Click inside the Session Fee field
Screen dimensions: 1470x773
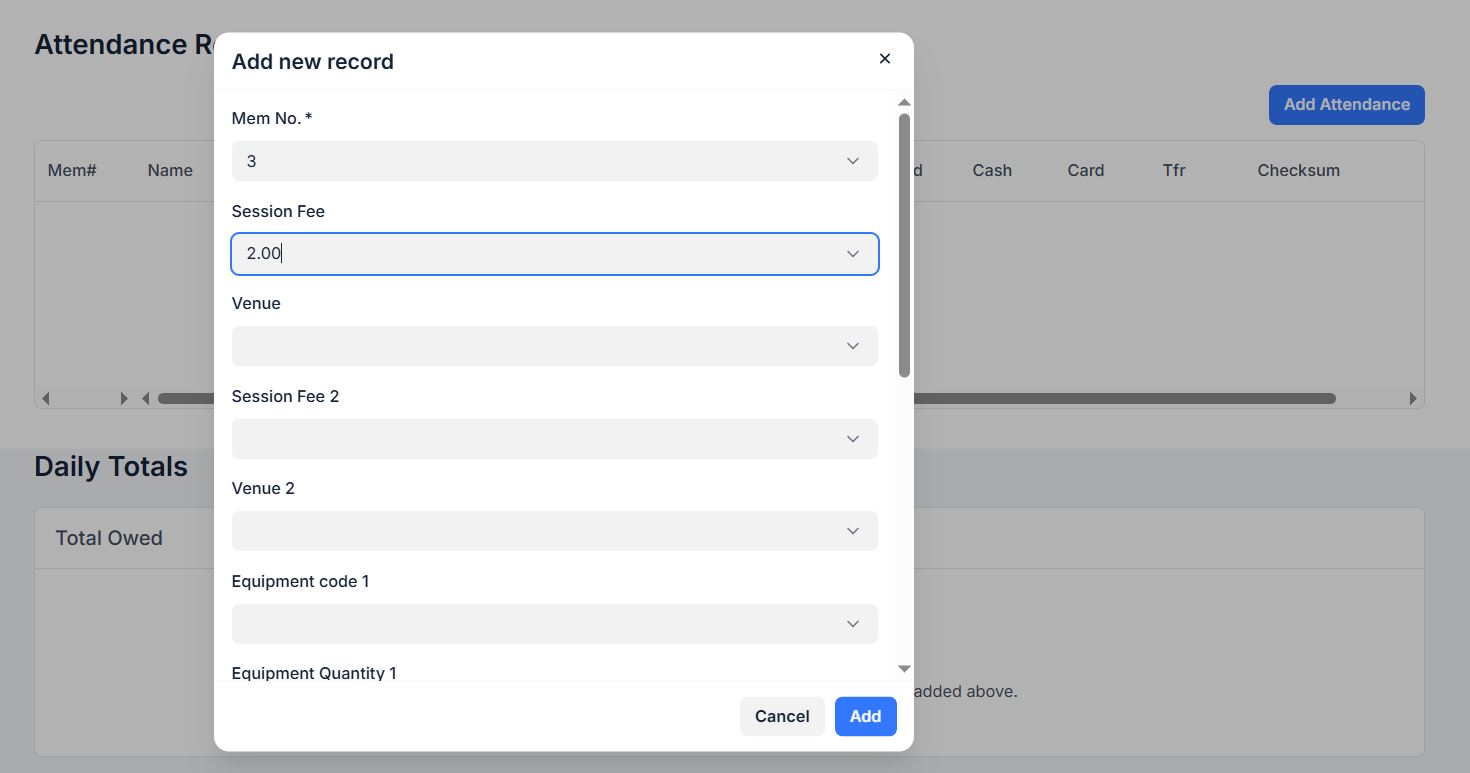click(530, 254)
